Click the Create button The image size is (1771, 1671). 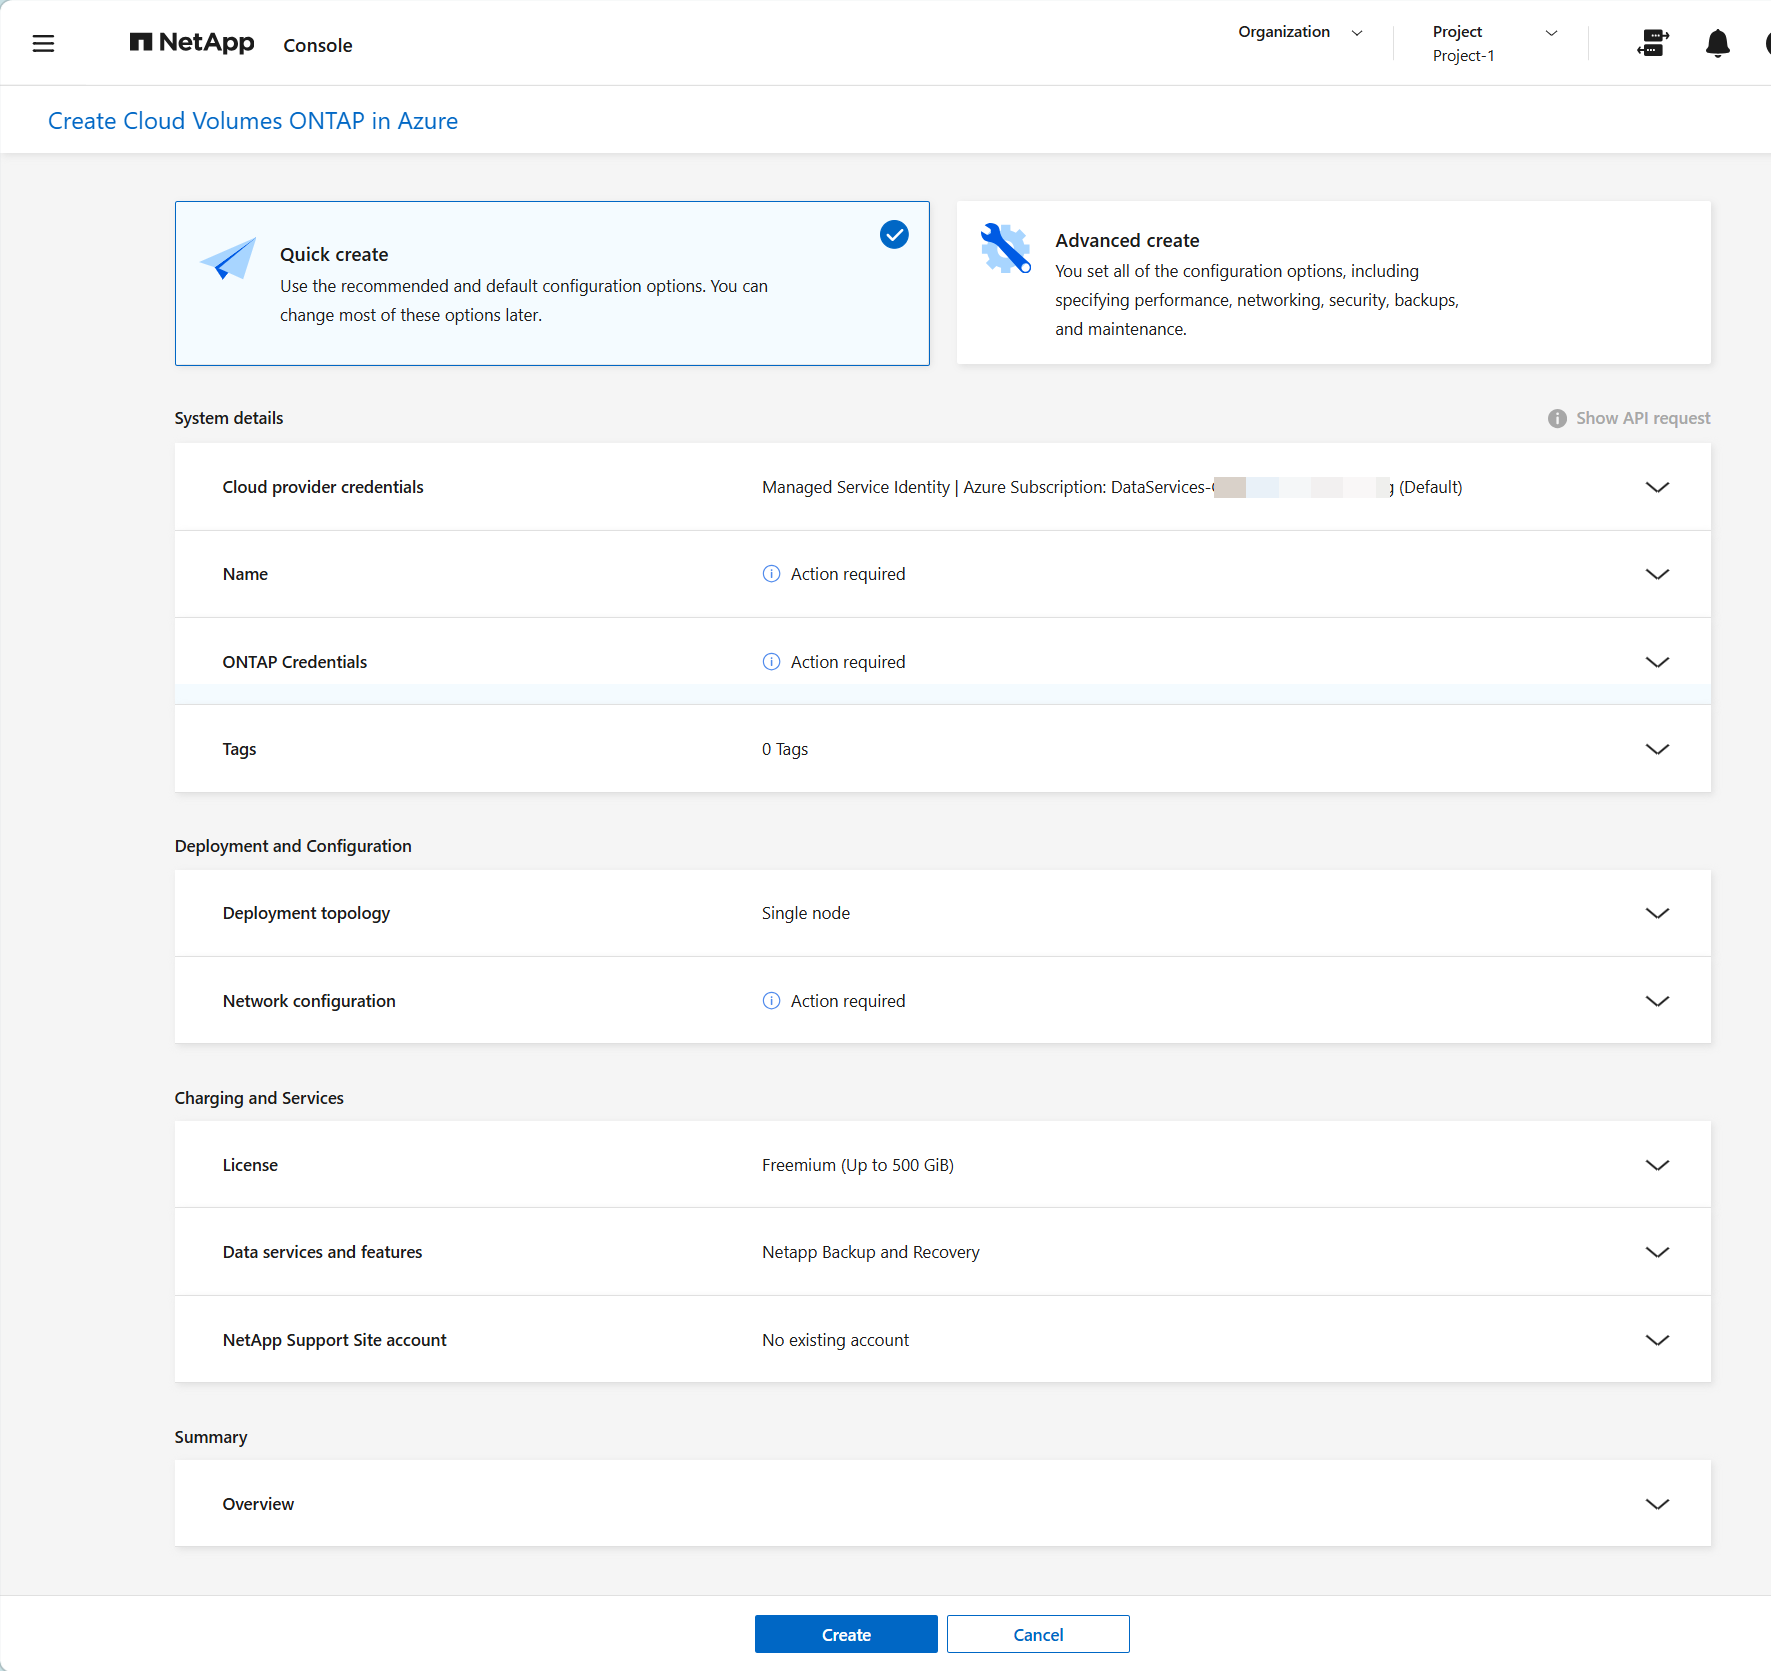click(x=846, y=1634)
